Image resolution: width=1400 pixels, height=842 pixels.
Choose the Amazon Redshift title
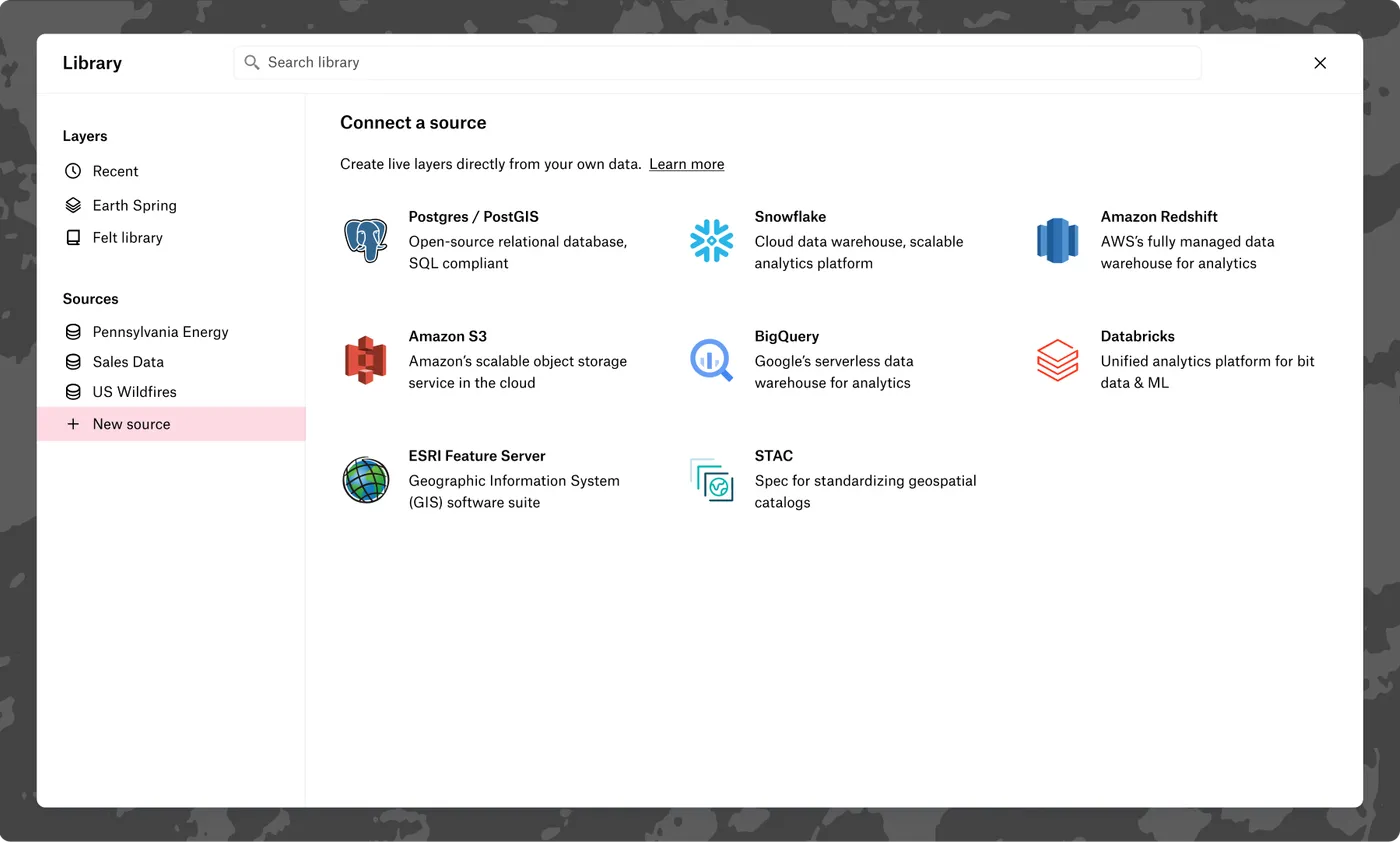(x=1159, y=216)
